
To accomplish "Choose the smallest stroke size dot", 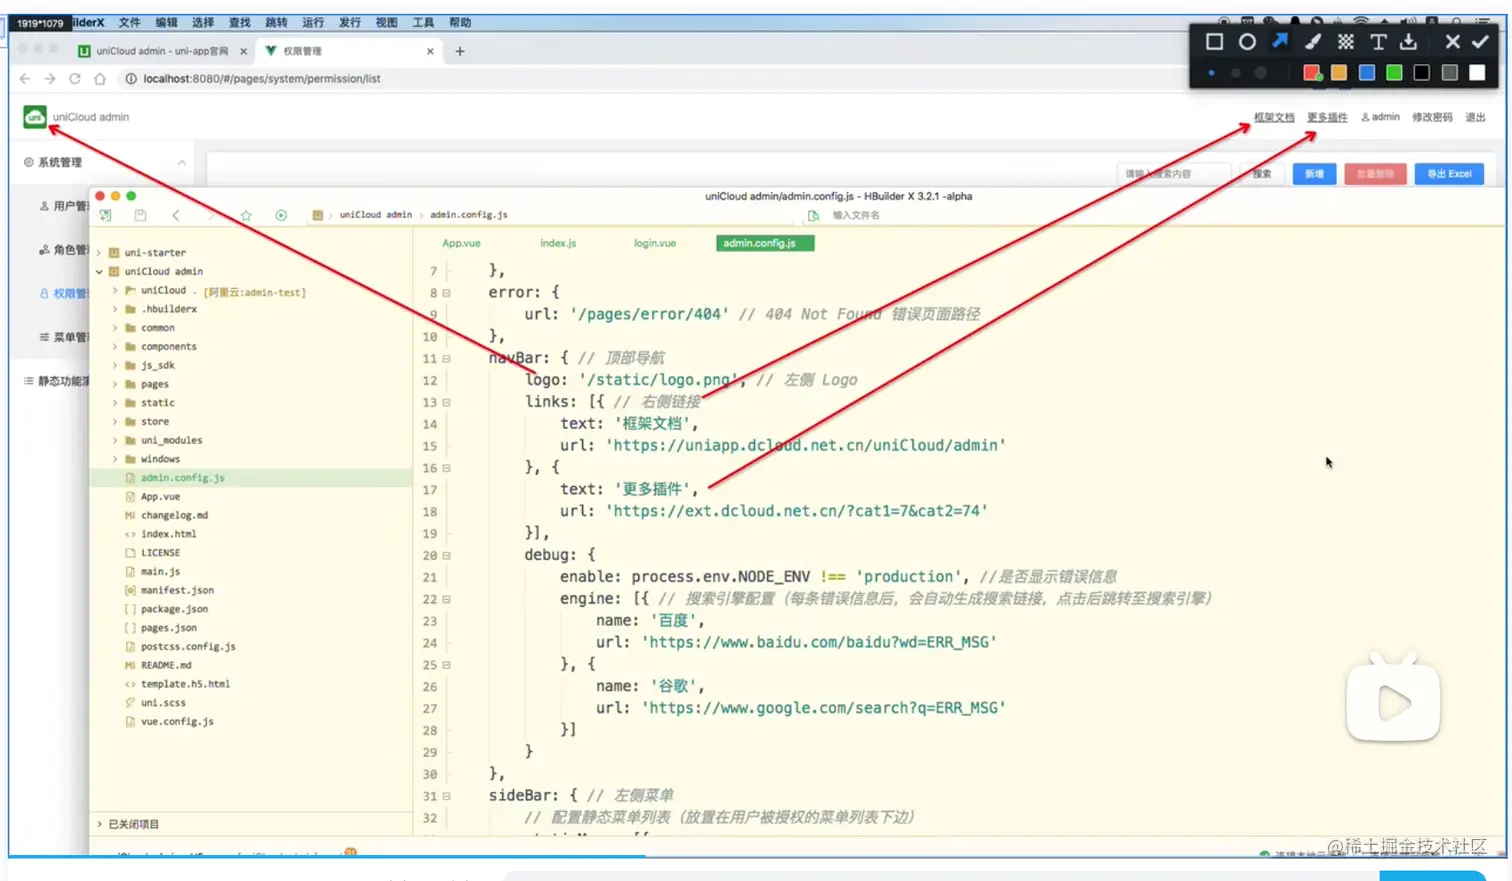I will point(1212,73).
